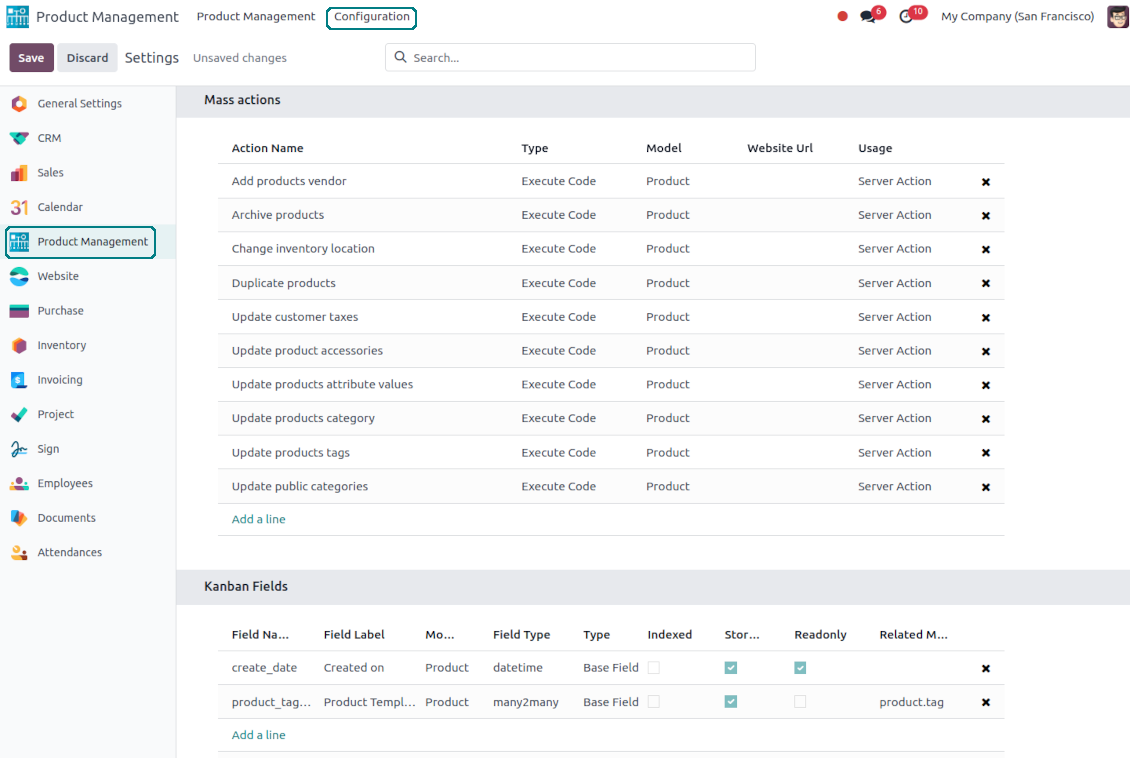Open CRM settings in sidebar
Image resolution: width=1130 pixels, height=758 pixels.
(x=49, y=138)
